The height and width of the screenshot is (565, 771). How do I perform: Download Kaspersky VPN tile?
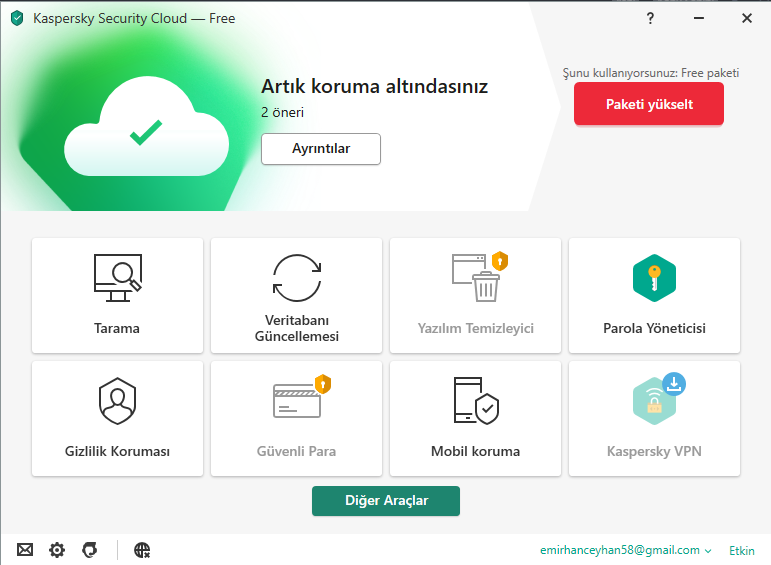[654, 418]
